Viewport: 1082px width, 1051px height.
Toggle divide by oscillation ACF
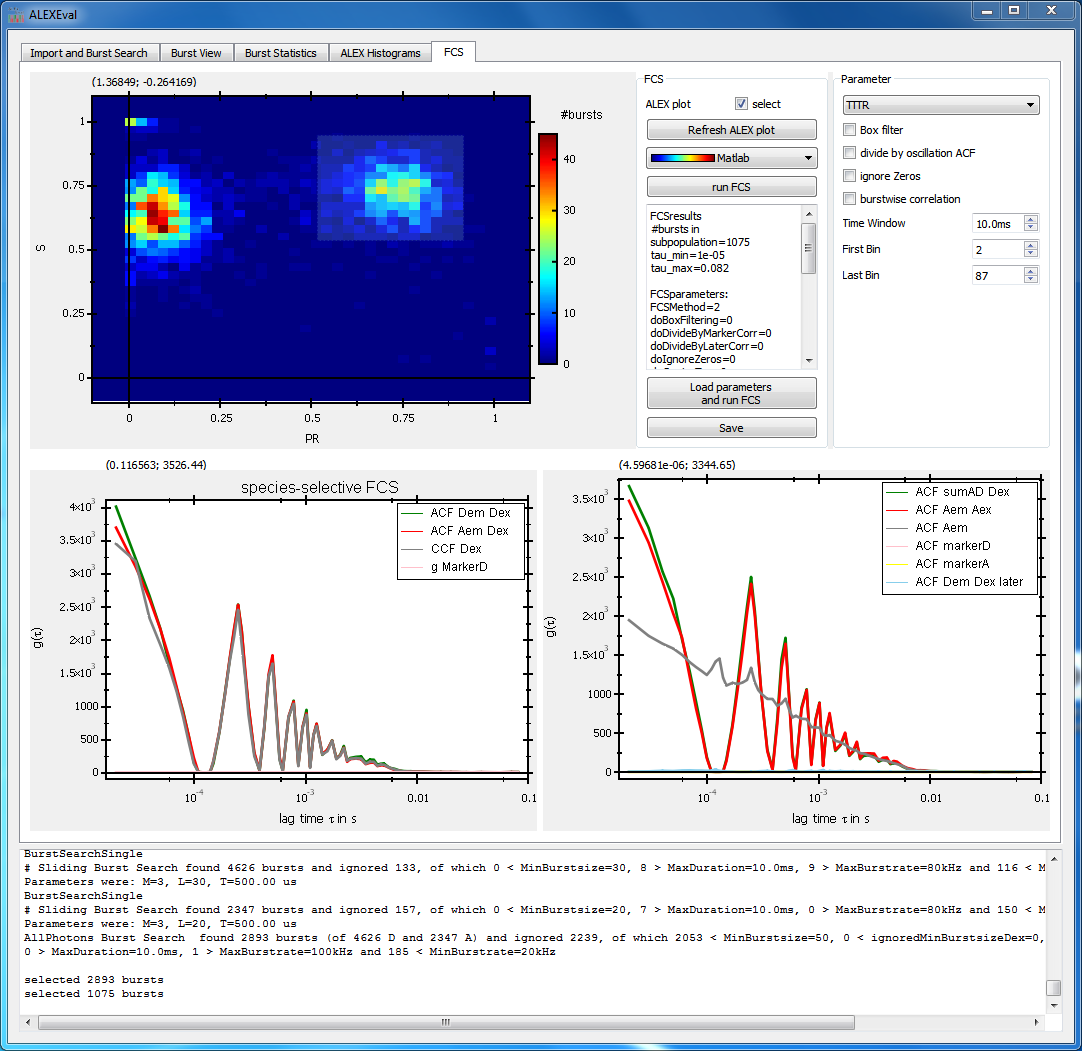point(849,153)
